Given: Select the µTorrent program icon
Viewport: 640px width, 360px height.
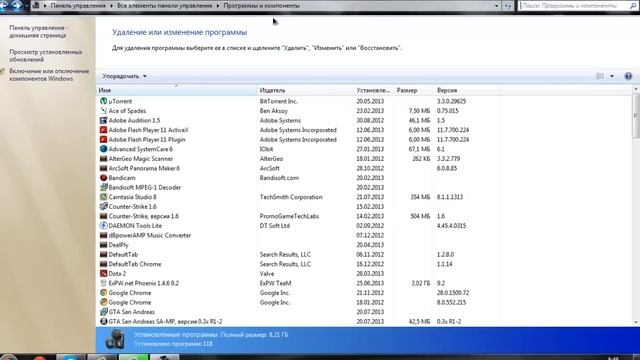Looking at the screenshot, I should [x=104, y=101].
